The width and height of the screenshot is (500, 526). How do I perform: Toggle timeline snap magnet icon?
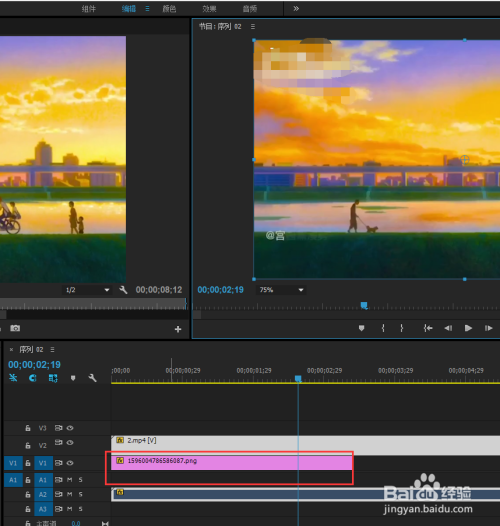pyautogui.click(x=33, y=378)
